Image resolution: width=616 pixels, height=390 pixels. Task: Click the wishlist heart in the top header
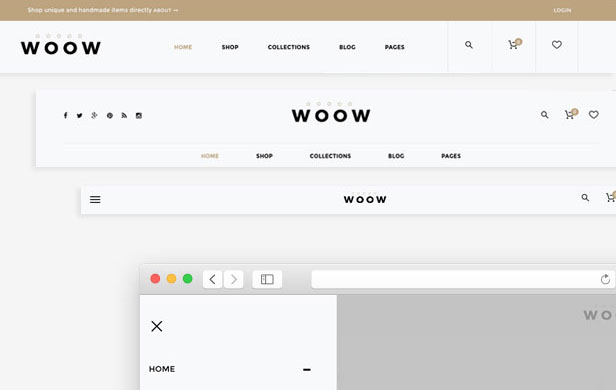(x=557, y=45)
